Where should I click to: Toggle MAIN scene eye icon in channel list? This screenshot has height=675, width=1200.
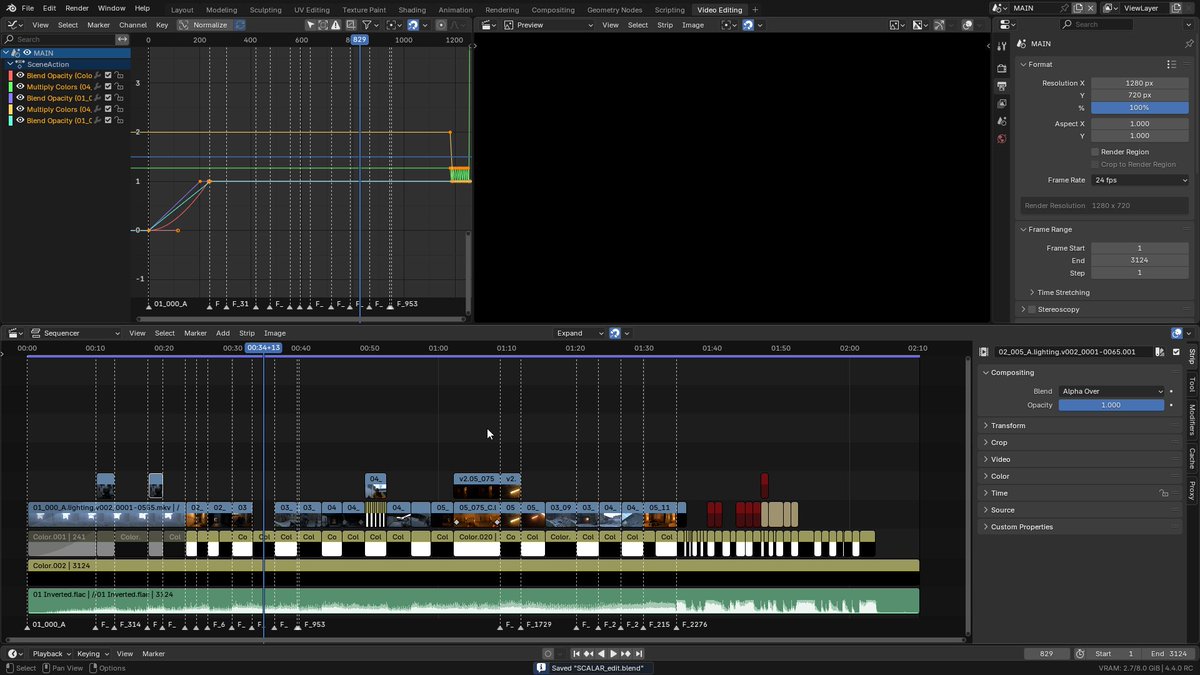[x=26, y=53]
